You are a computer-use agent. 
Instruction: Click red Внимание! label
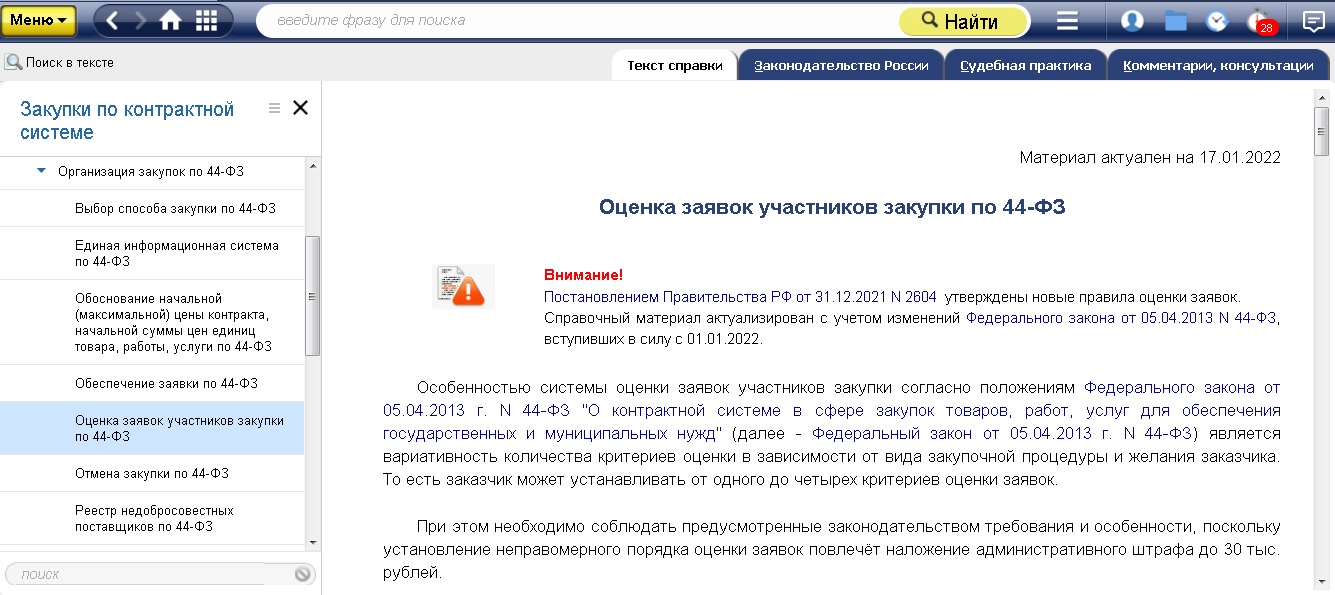(x=583, y=275)
